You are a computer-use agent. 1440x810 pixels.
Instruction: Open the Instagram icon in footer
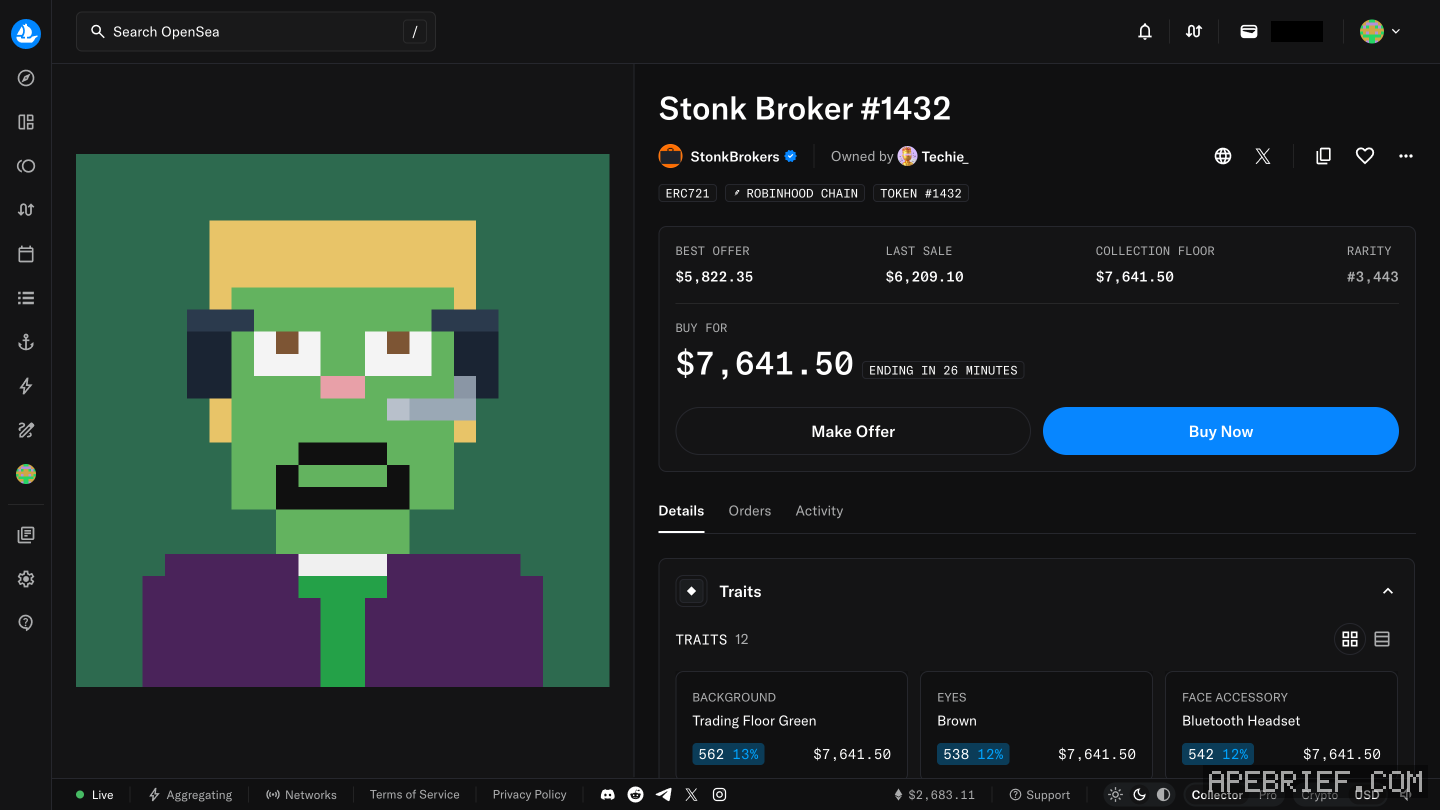[719, 795]
